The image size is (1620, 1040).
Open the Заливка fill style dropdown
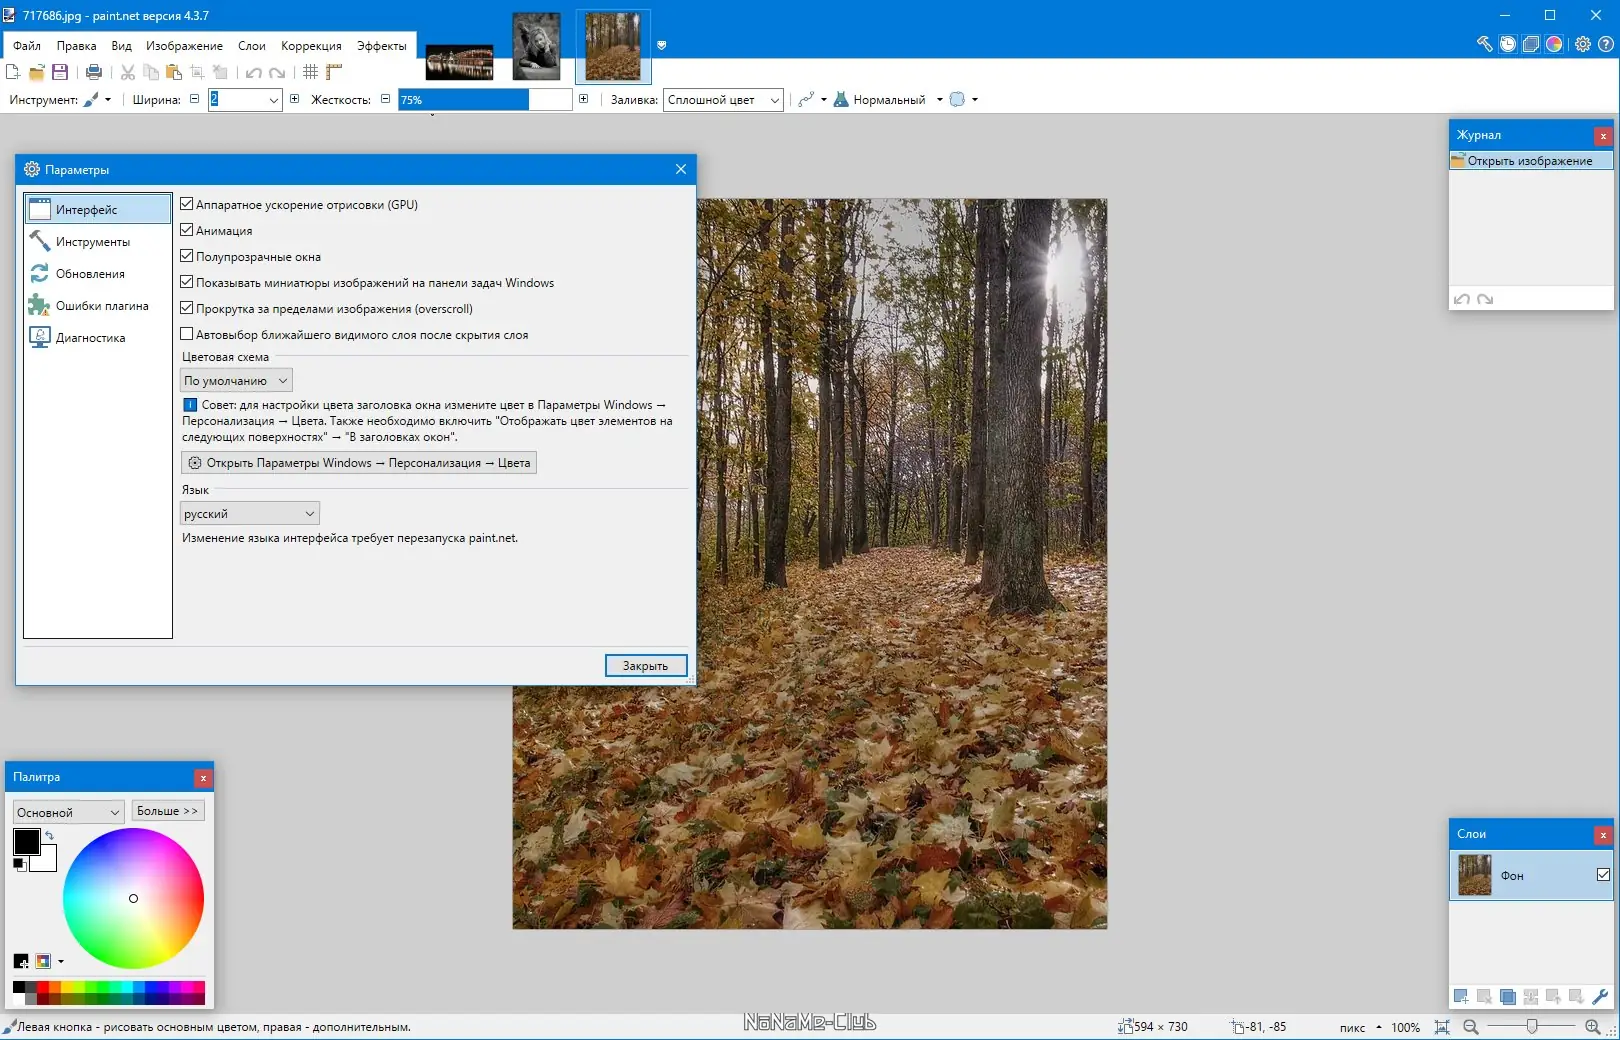(x=723, y=100)
